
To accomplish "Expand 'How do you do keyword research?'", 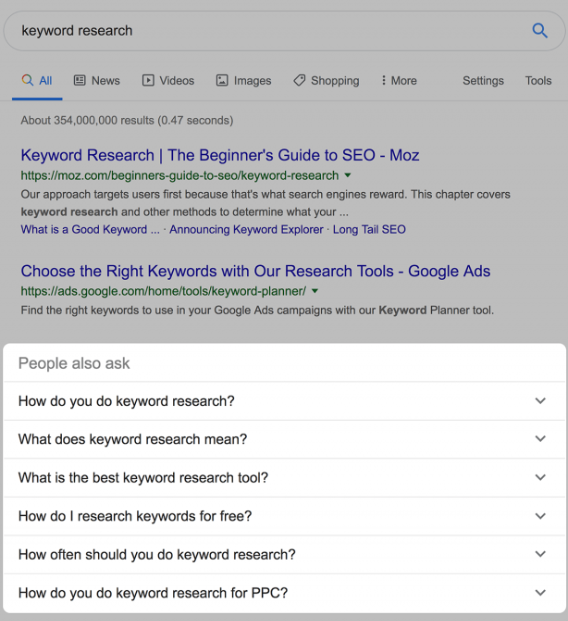I will tap(284, 401).
